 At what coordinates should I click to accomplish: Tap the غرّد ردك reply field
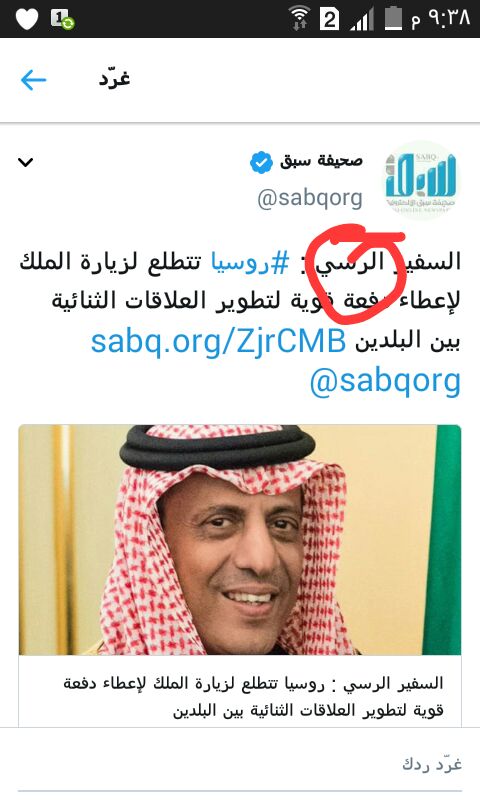tap(240, 764)
